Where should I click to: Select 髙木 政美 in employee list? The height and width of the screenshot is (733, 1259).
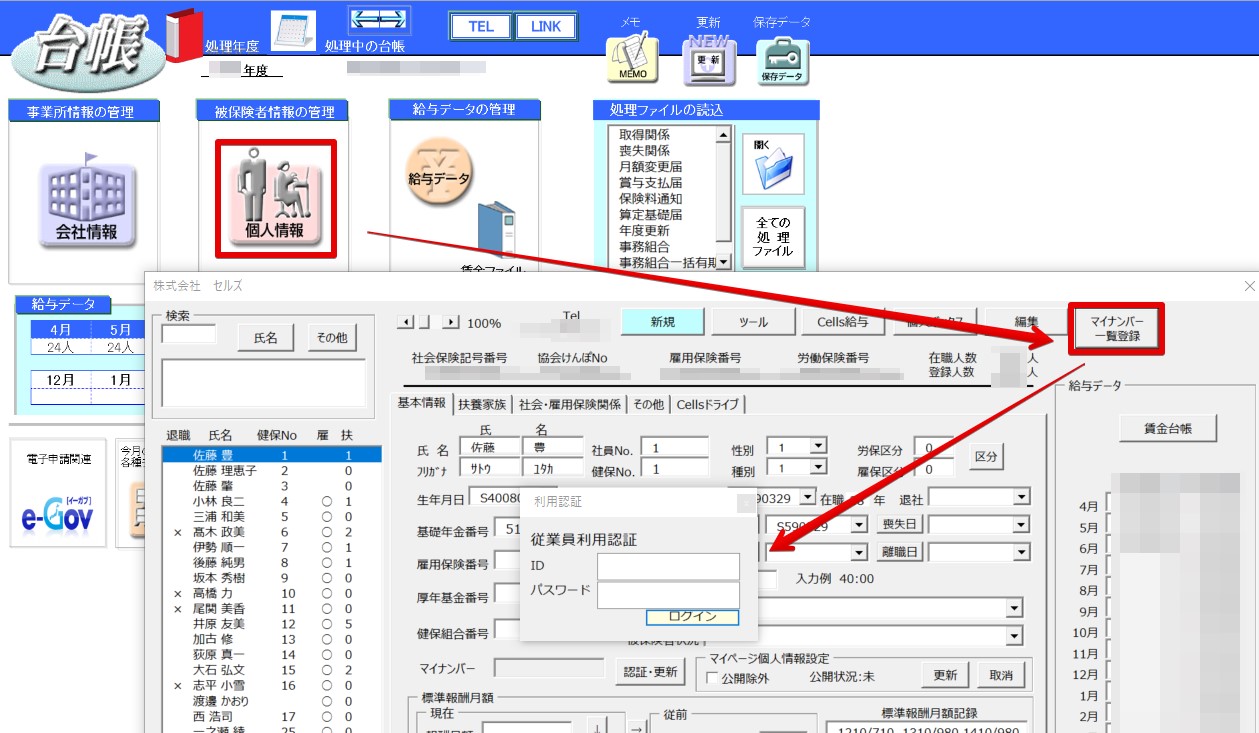click(271, 532)
